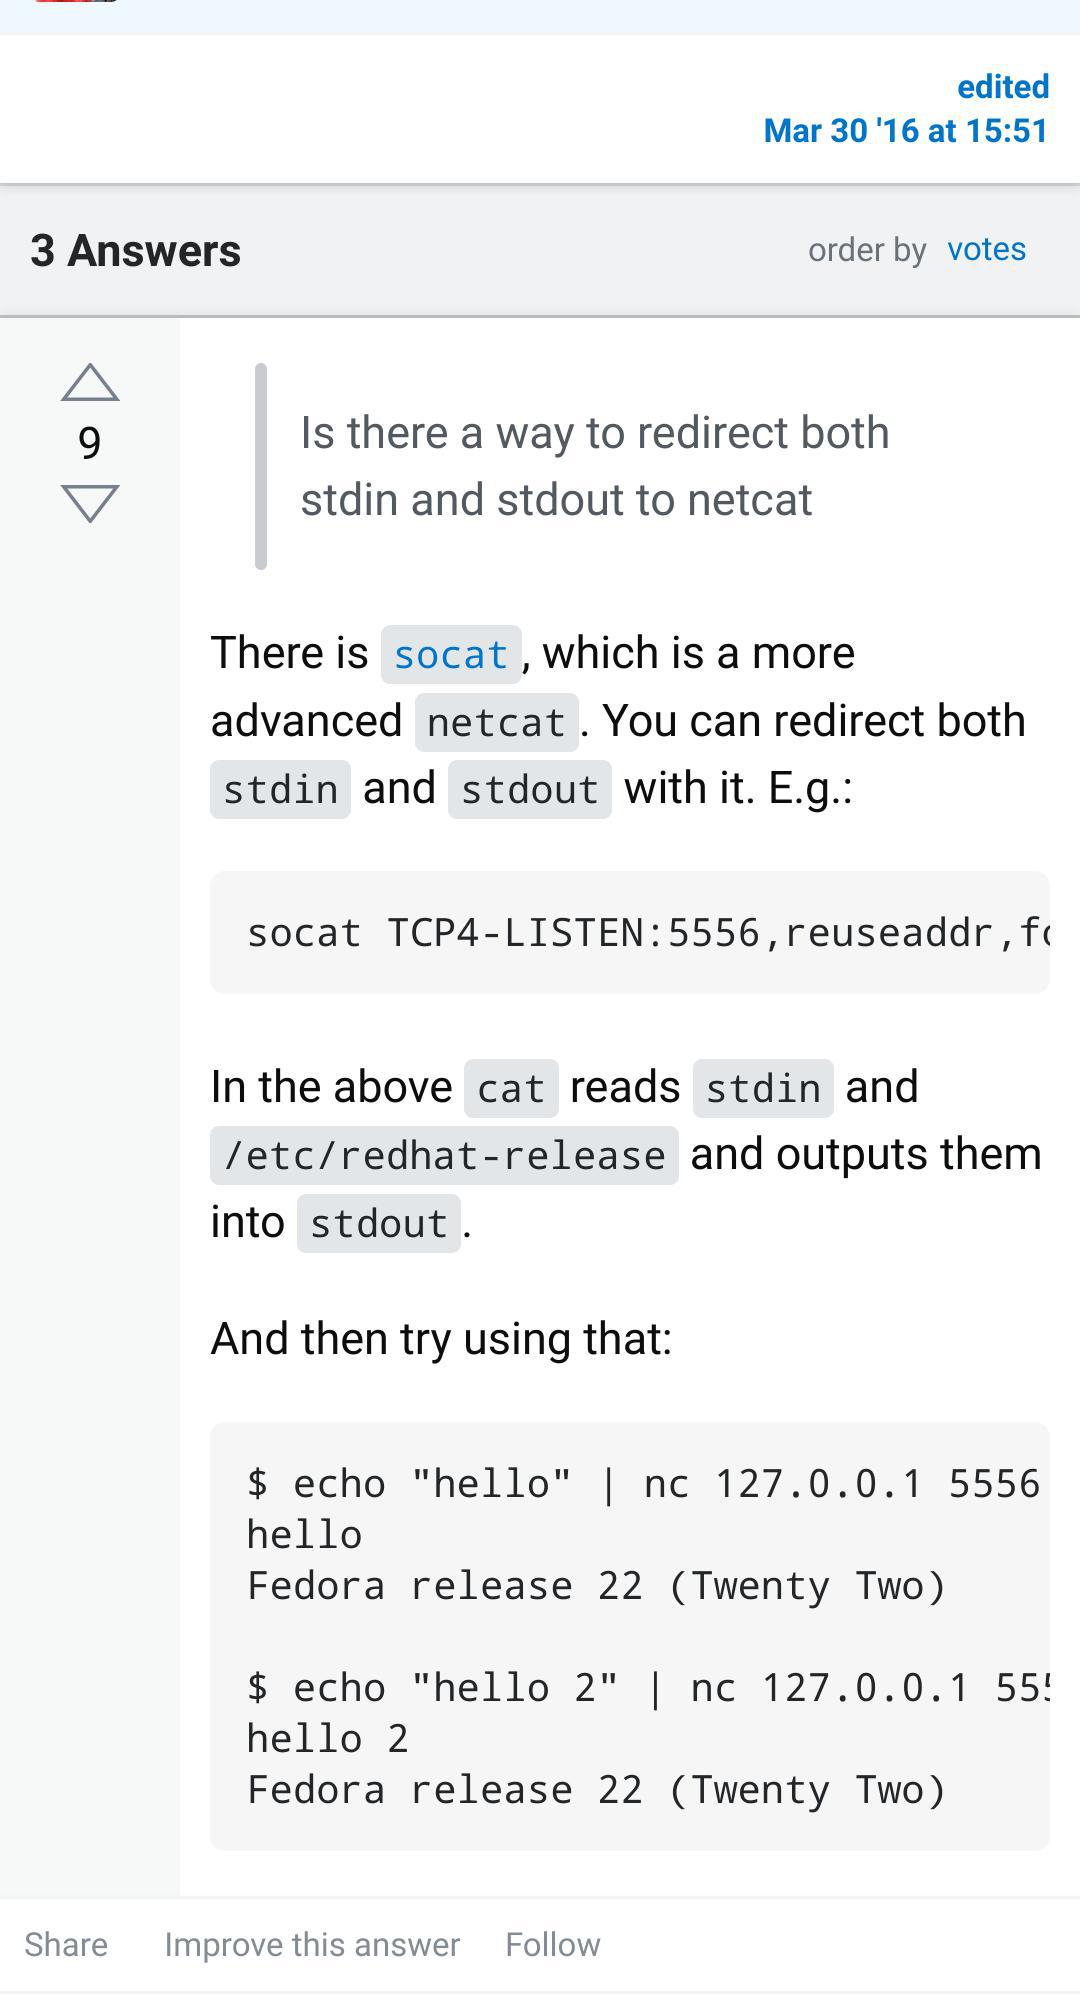Click the echo hello nc output block
The width and height of the screenshot is (1080, 2004).
[x=629, y=1636]
